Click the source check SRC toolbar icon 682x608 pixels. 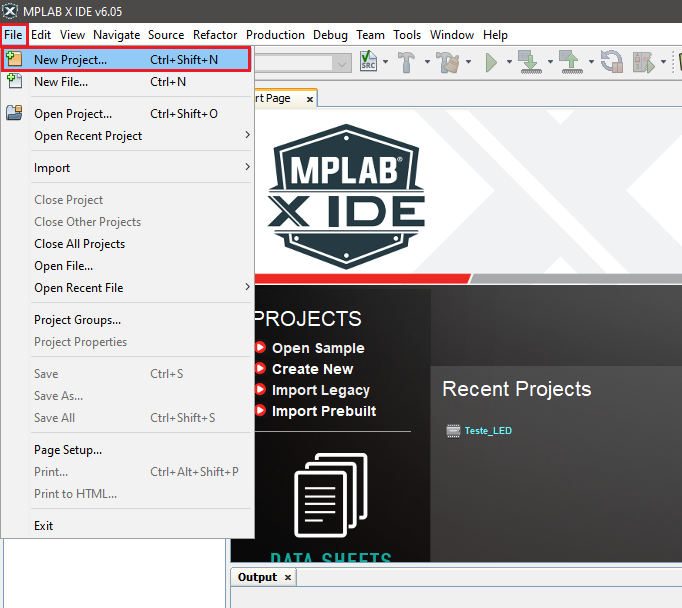[x=368, y=61]
